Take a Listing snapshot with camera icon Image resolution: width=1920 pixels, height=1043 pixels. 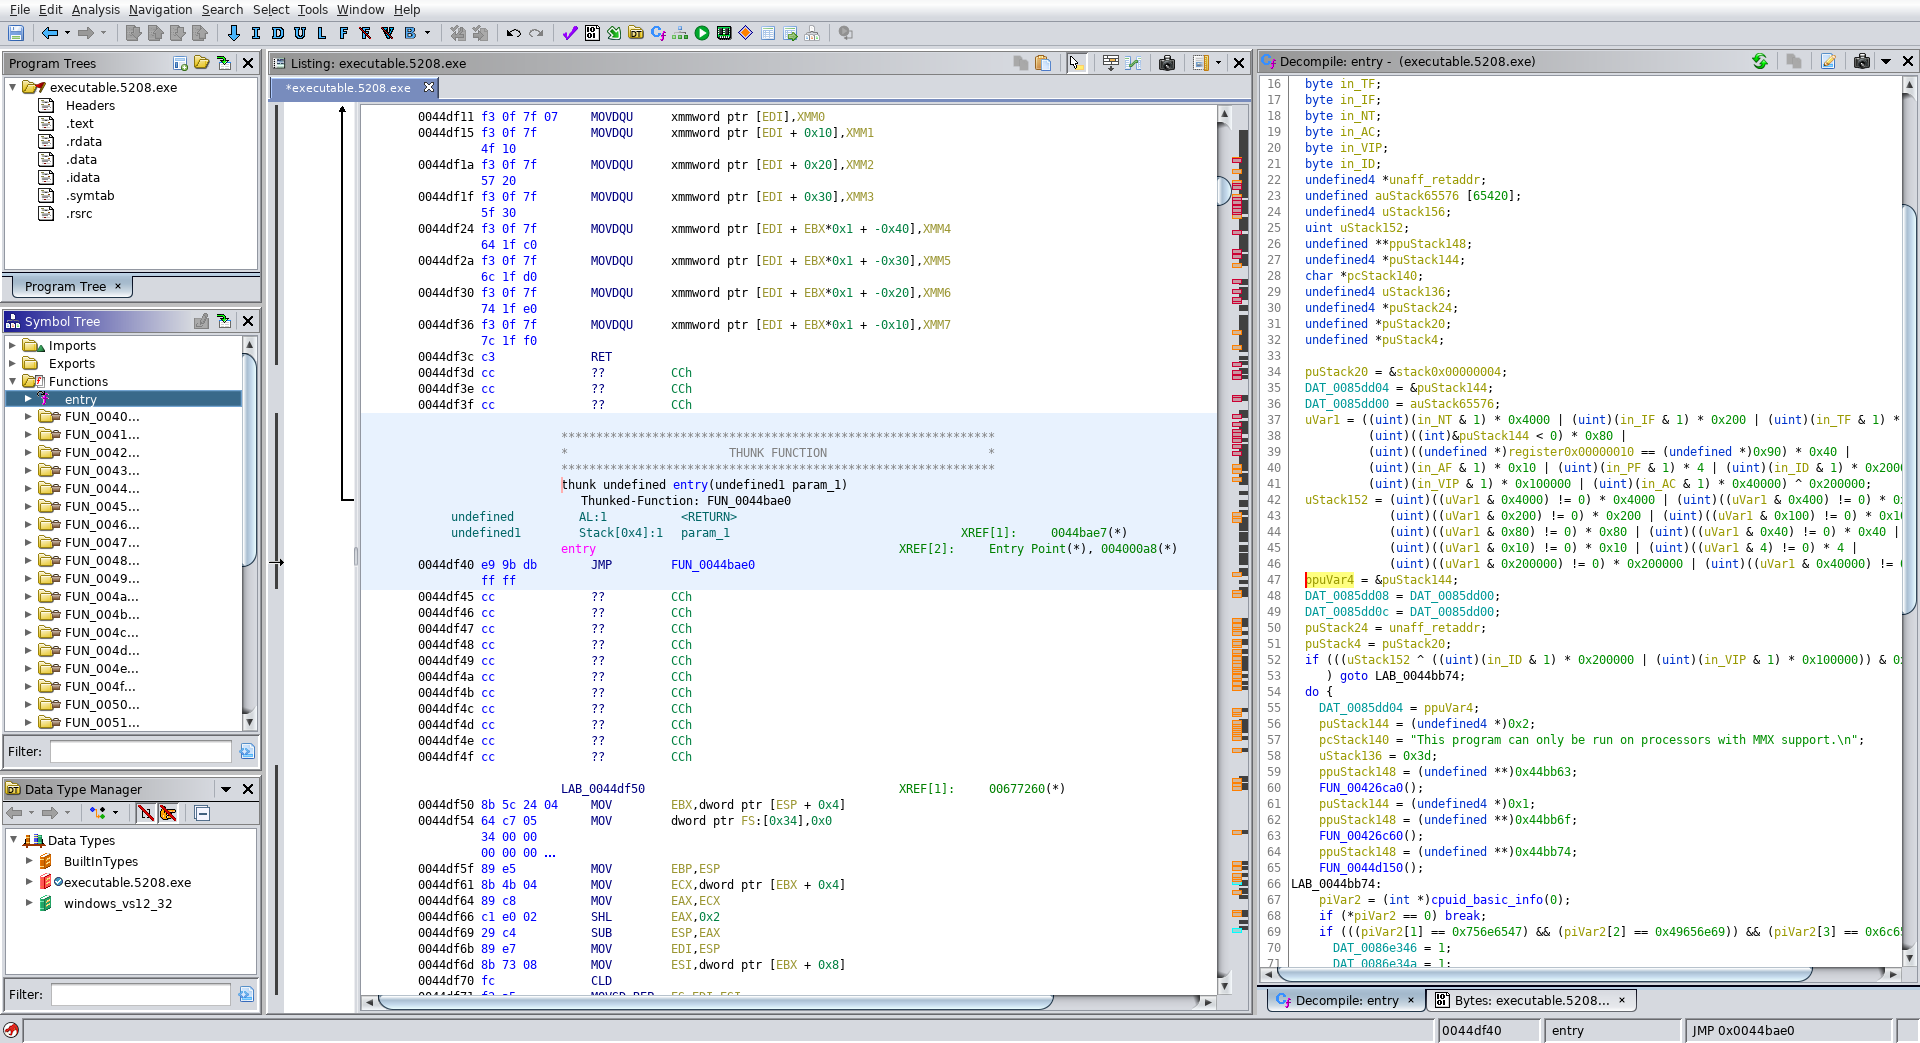[1167, 63]
